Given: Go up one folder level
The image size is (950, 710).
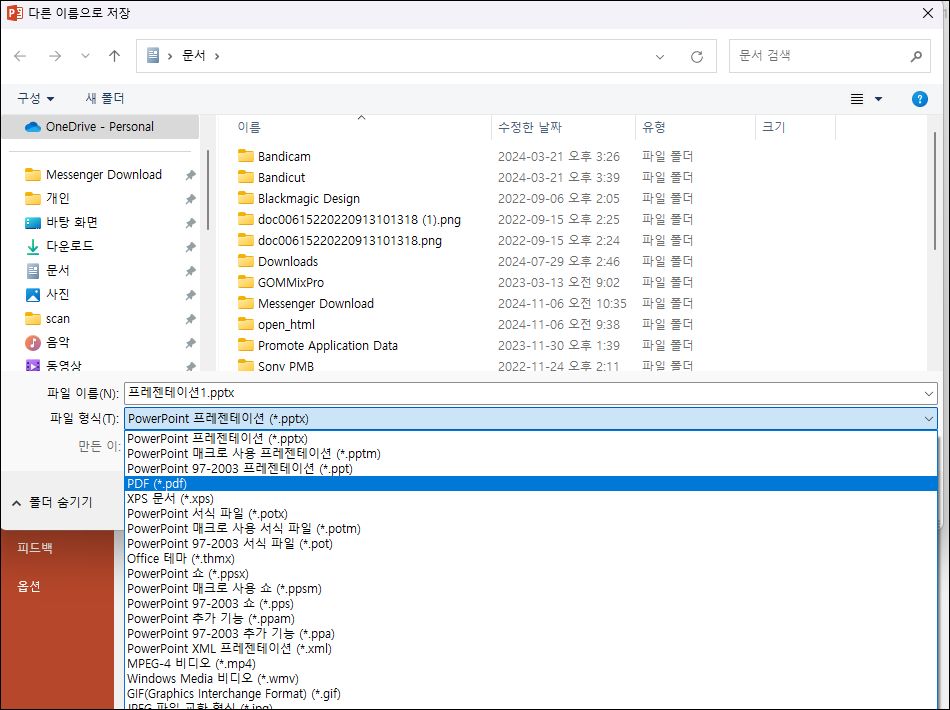Looking at the screenshot, I should pos(113,56).
